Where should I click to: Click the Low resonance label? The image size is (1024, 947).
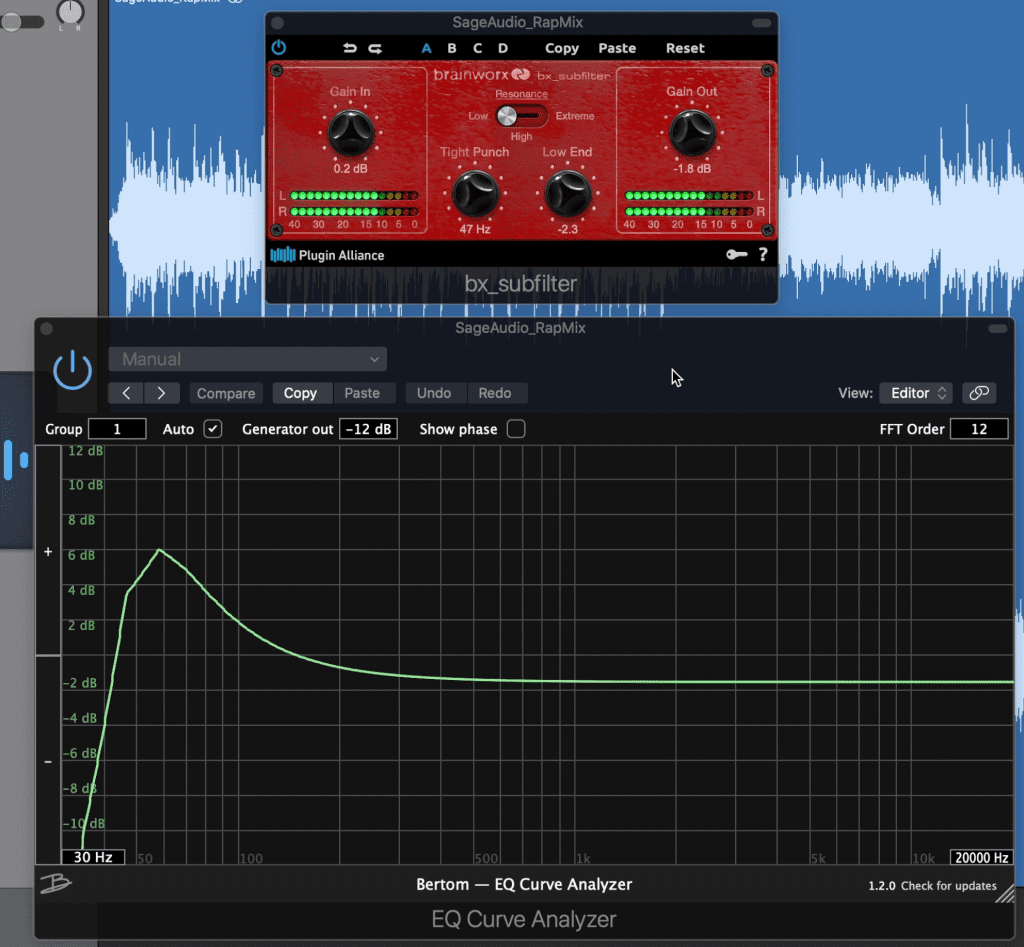[x=478, y=116]
